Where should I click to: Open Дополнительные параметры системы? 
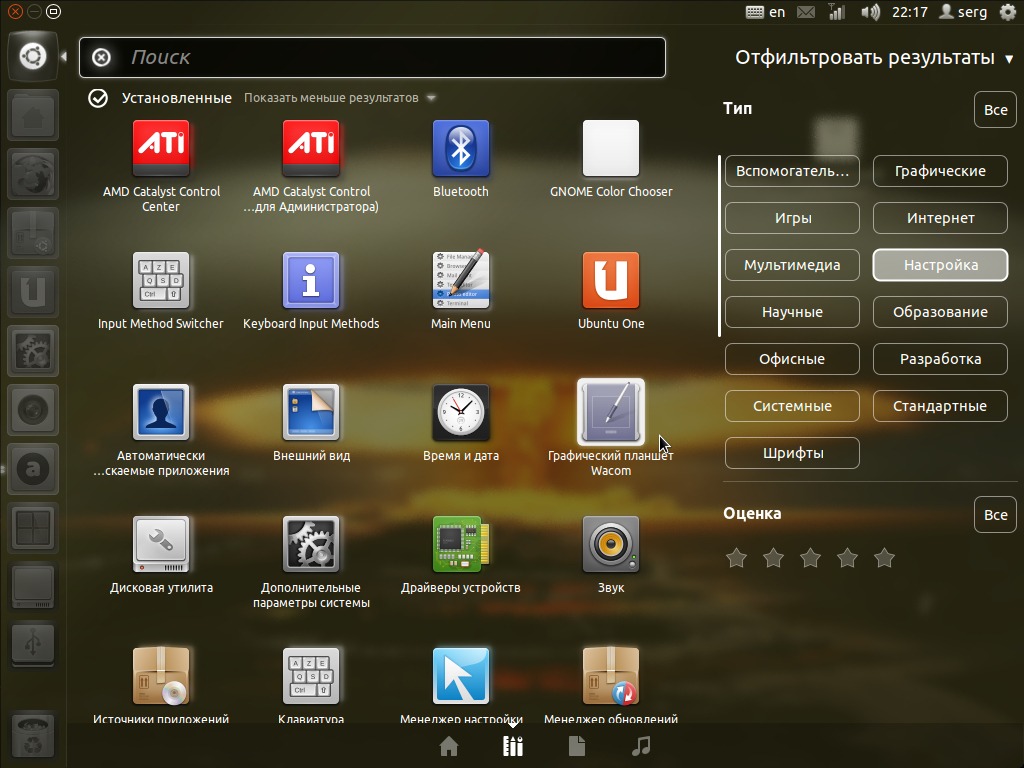click(311, 545)
